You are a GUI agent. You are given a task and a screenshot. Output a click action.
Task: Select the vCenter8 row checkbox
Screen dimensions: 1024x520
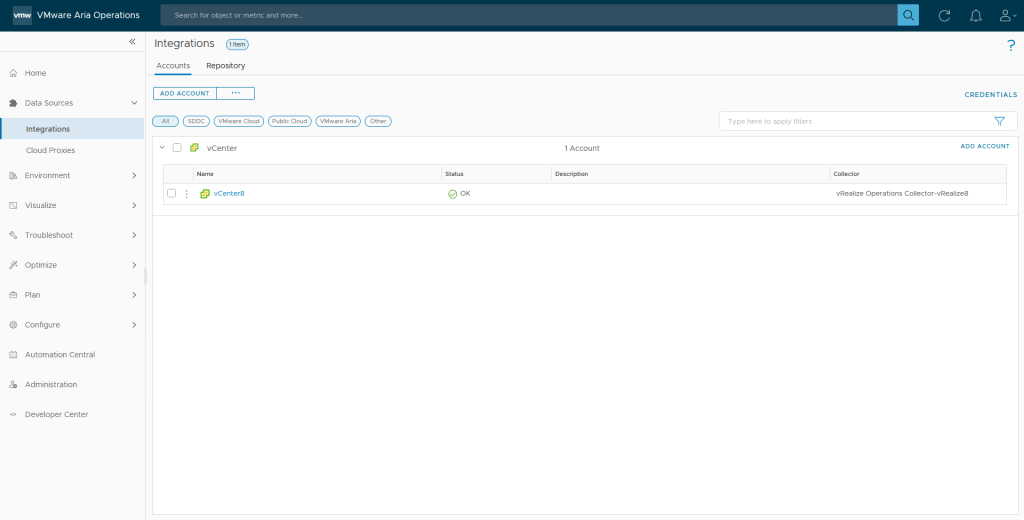pos(172,193)
